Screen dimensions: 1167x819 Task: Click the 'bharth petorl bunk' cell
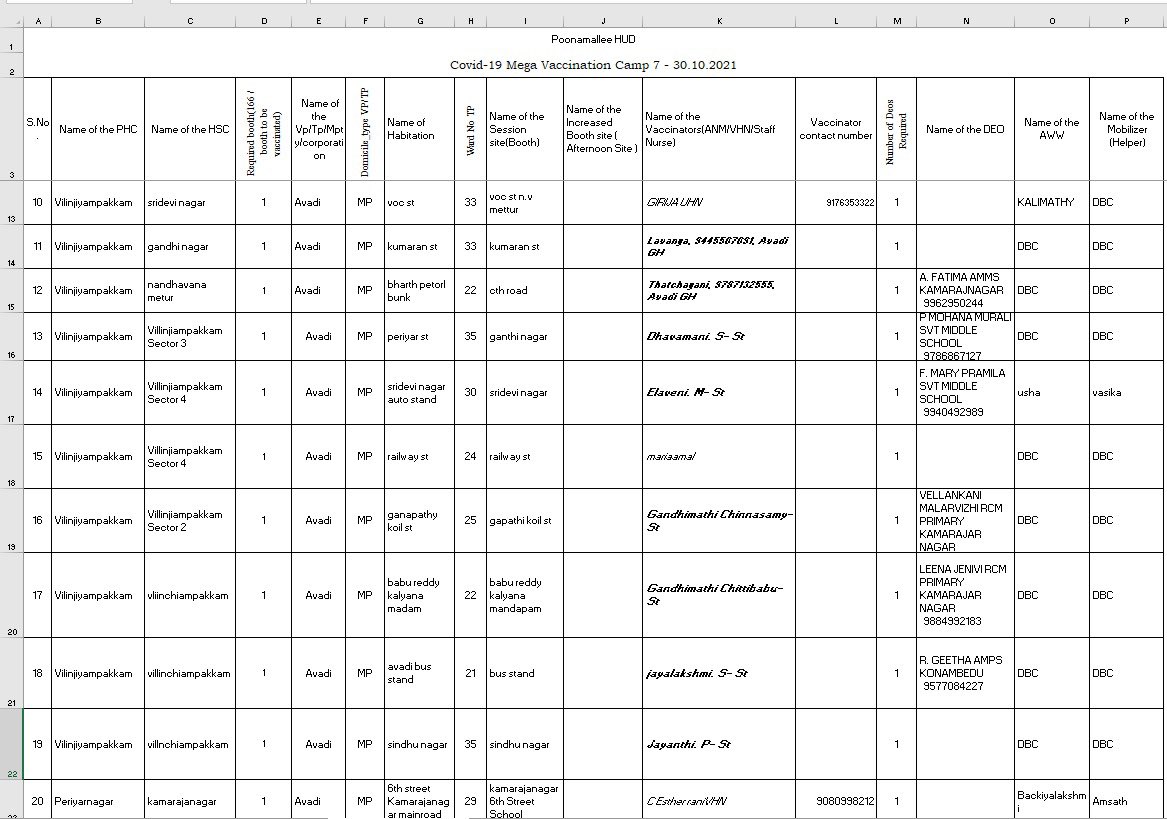420,290
